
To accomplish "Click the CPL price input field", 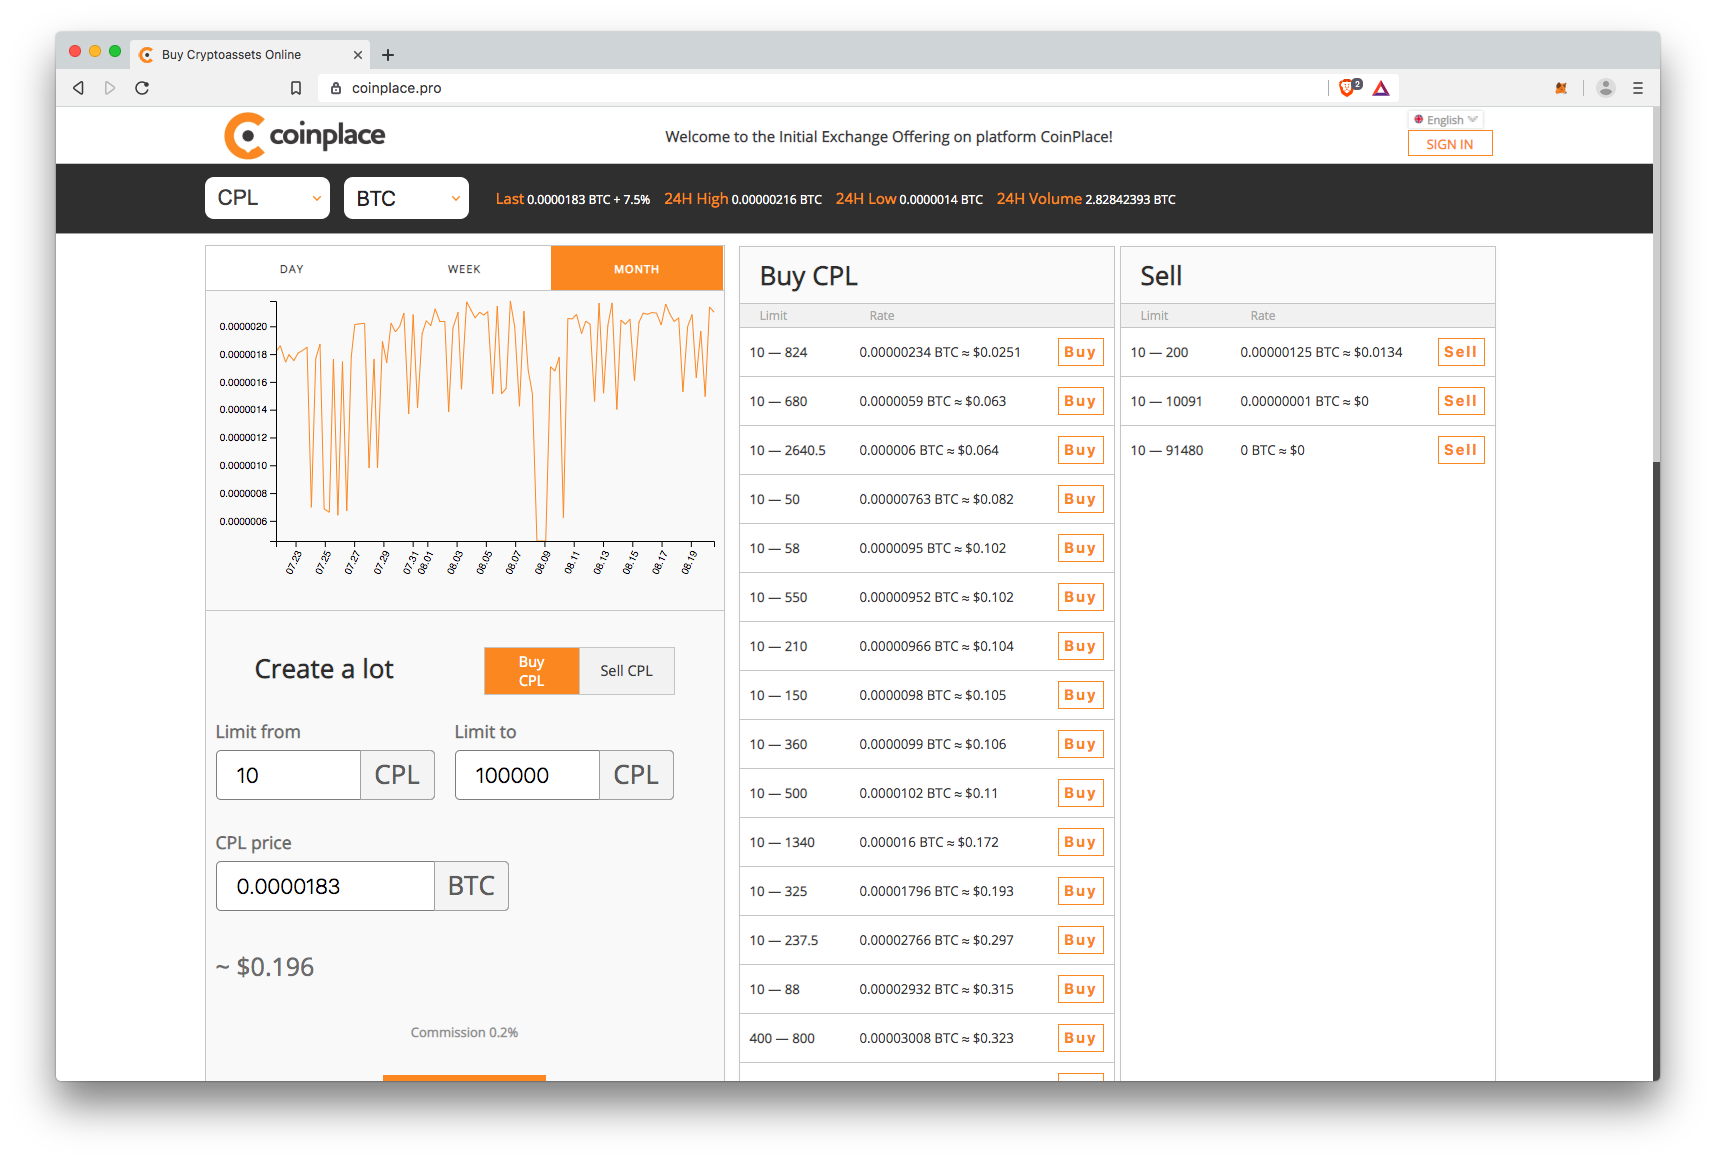I will pyautogui.click(x=325, y=886).
